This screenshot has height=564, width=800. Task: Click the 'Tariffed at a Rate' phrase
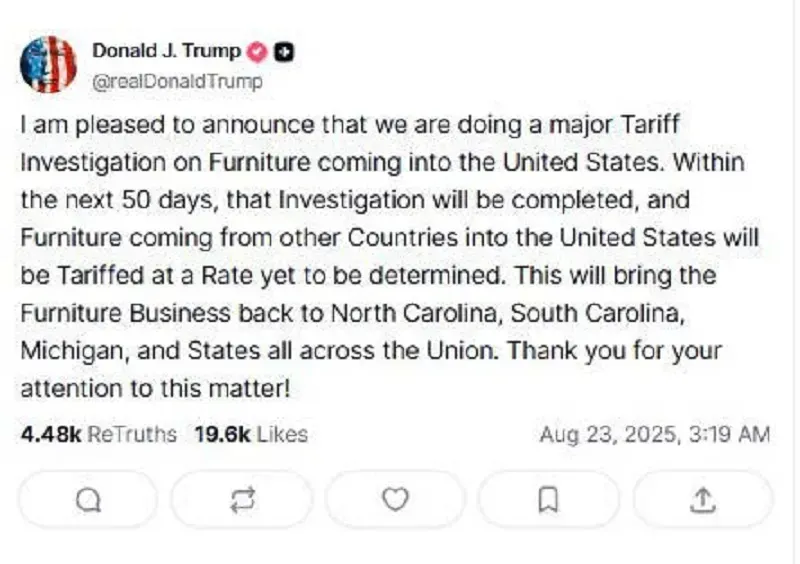click(x=155, y=276)
